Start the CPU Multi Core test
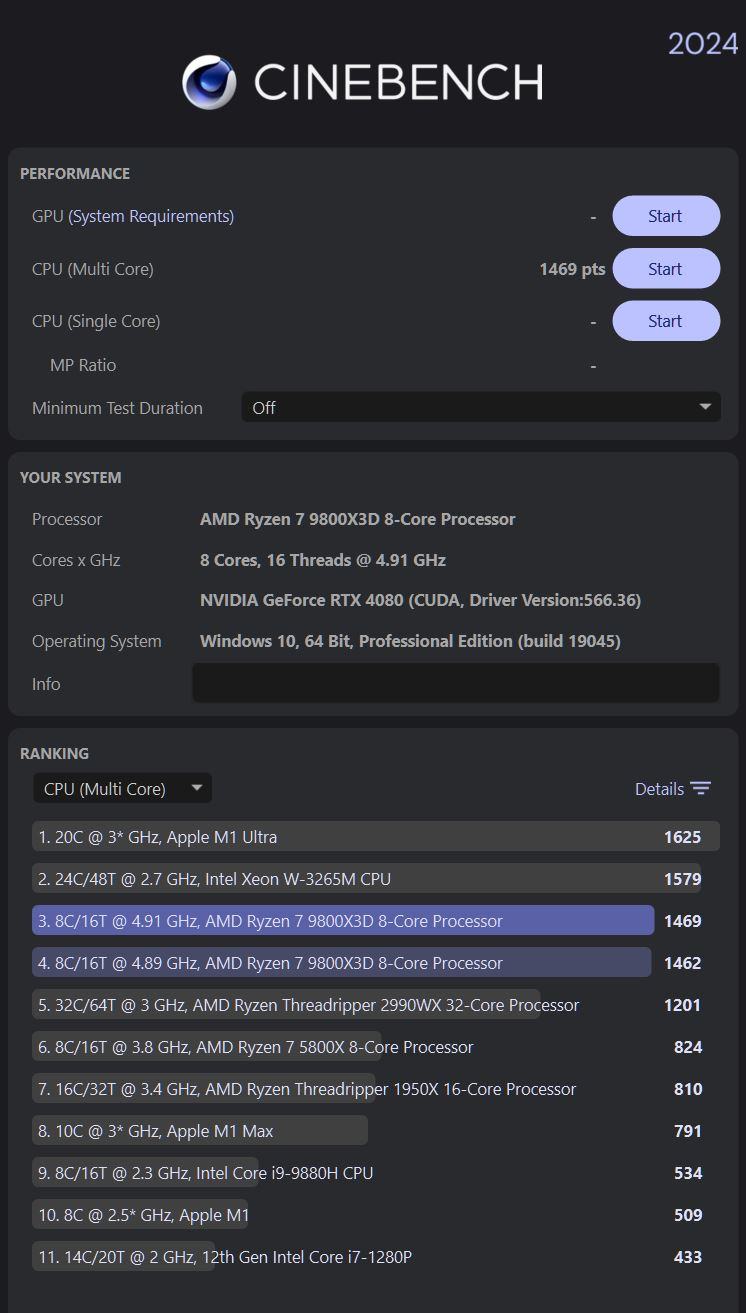Viewport: 746px width, 1313px height. 665,269
